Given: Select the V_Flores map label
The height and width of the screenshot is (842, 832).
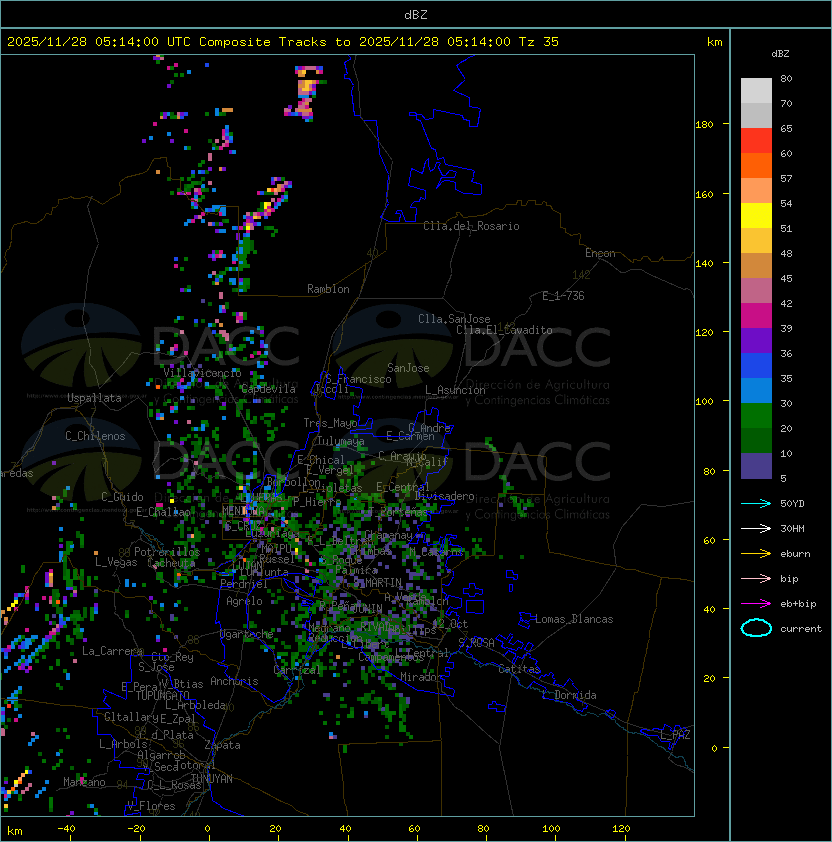Looking at the screenshot, I should 151,806.
